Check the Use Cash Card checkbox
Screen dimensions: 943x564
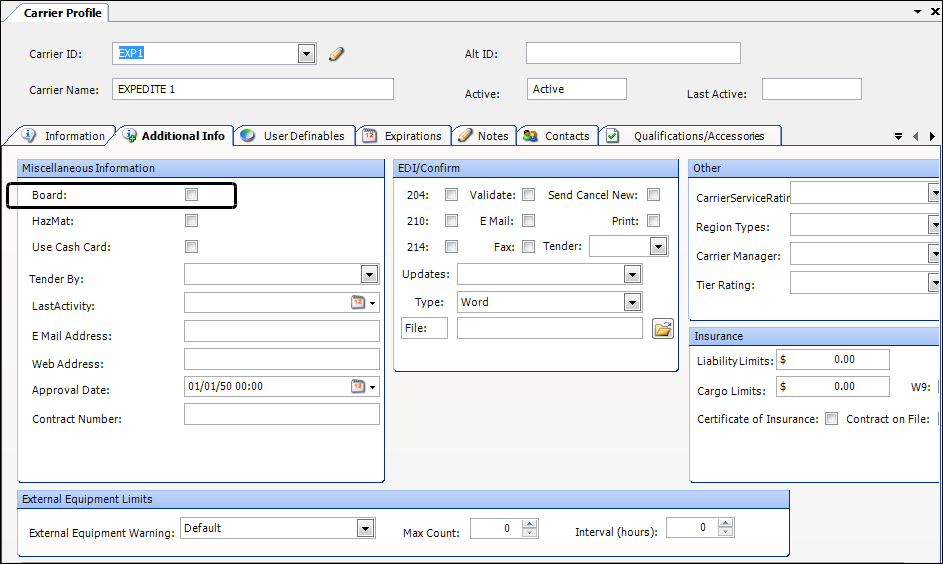pyautogui.click(x=191, y=247)
